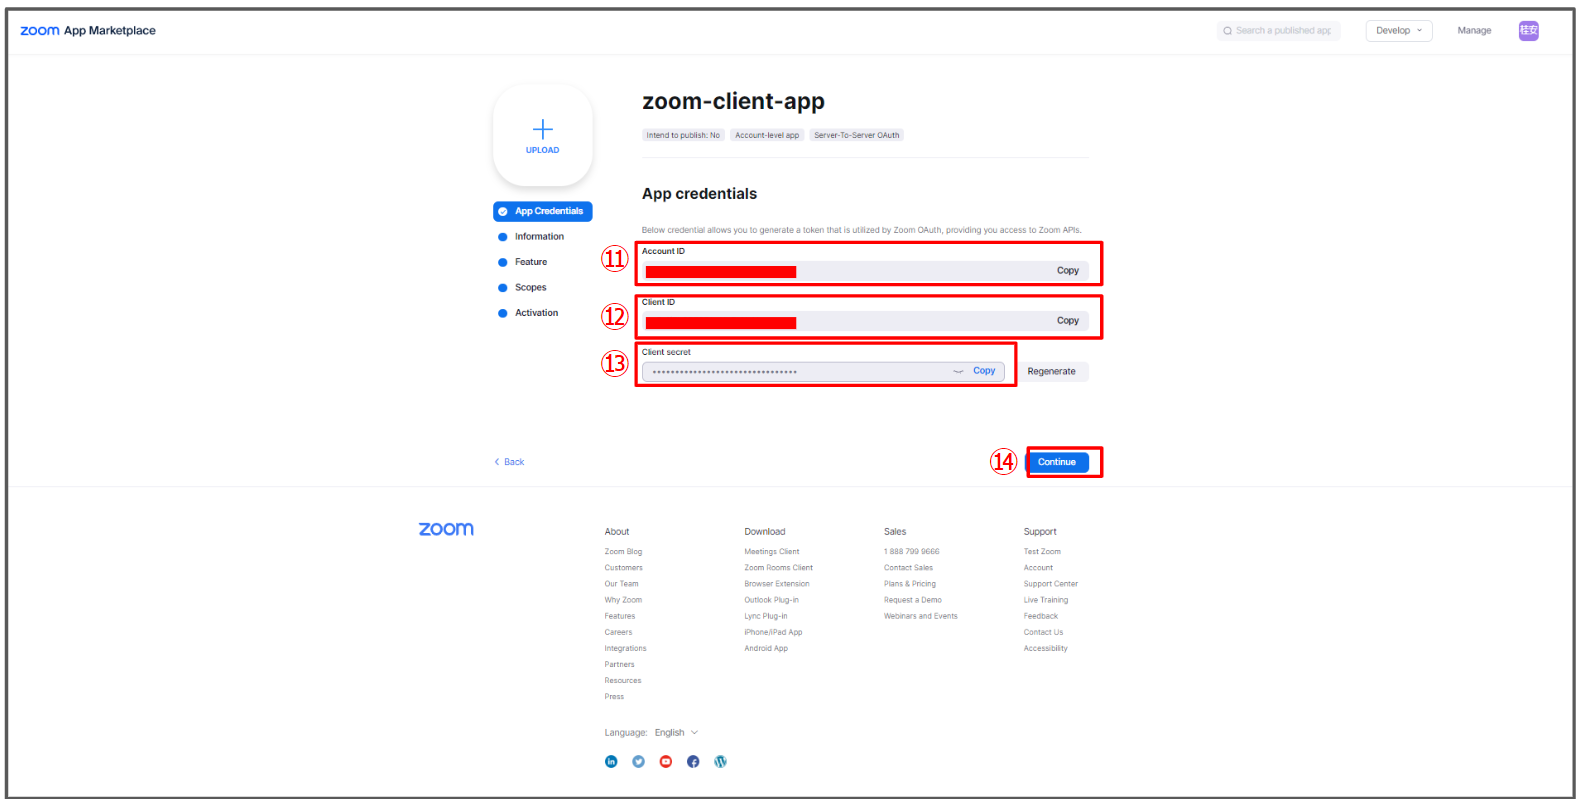Open the Zoom Rooms Client download link
The height and width of the screenshot is (802, 1577).
(778, 568)
